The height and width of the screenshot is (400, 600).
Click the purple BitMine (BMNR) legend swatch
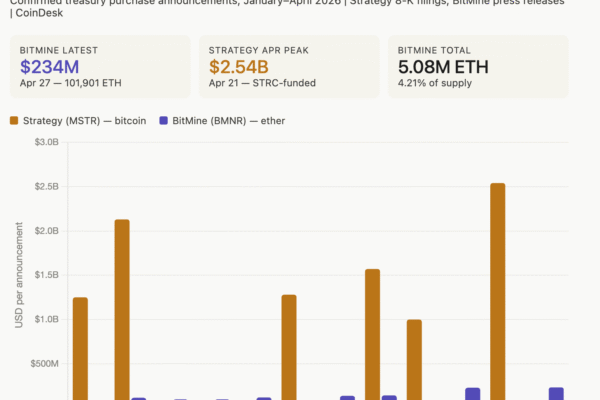(x=163, y=121)
